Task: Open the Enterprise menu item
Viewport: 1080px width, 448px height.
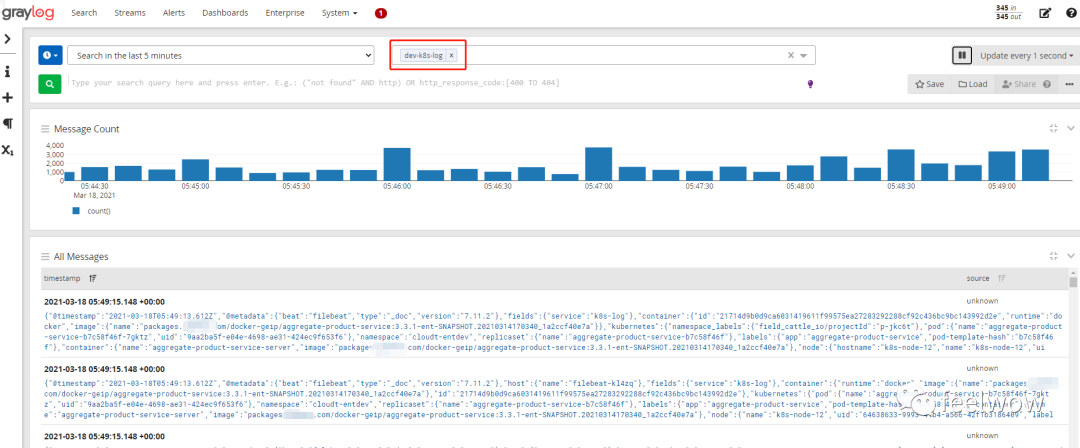Action: click(285, 13)
